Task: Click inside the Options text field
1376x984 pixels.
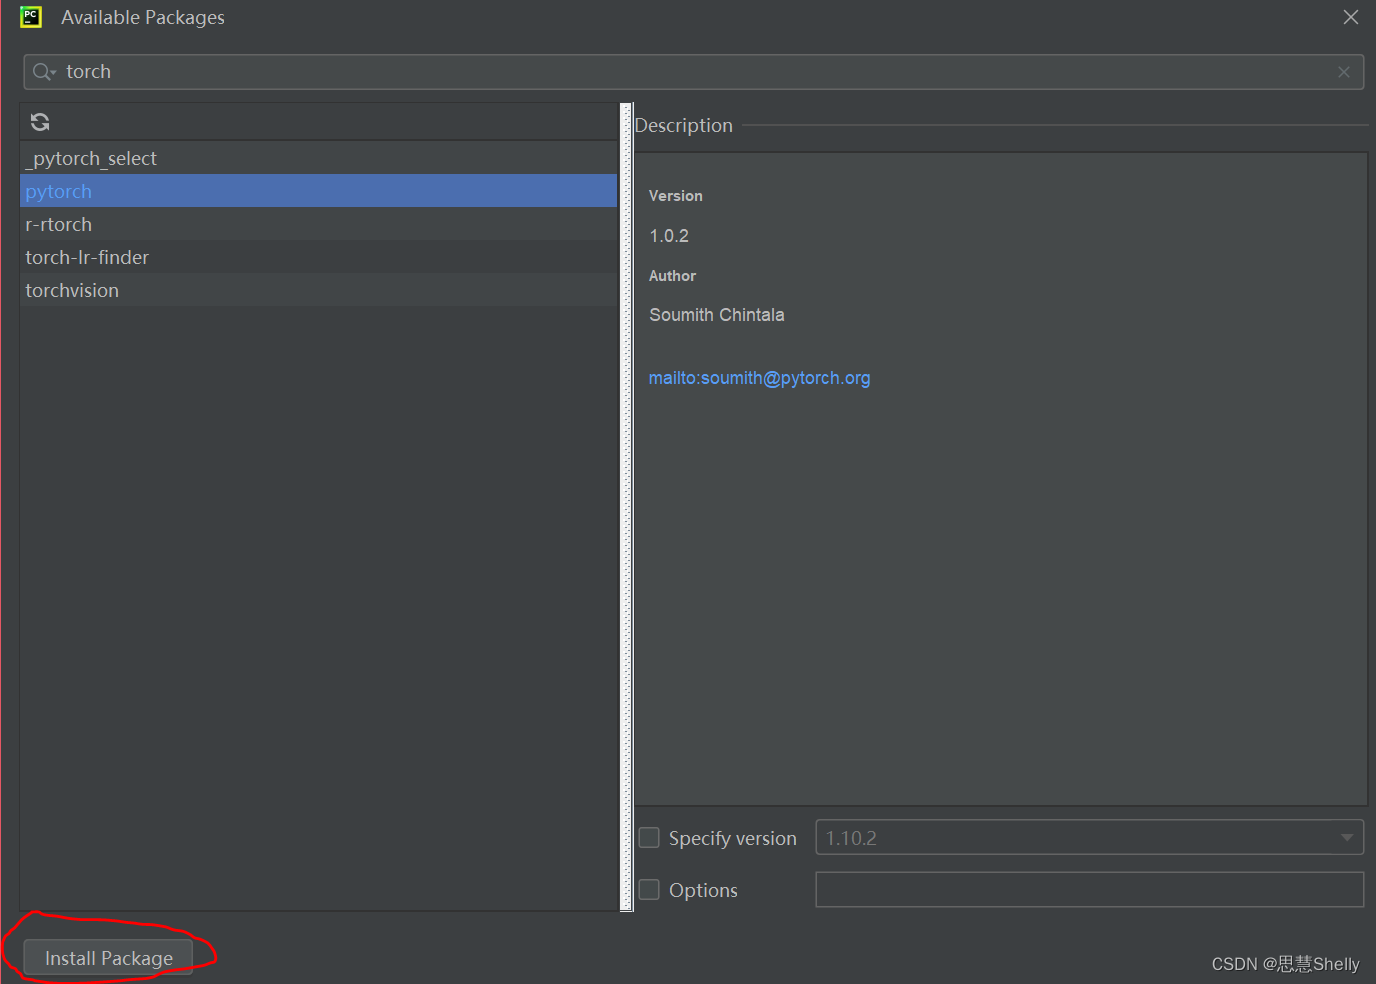Action: [x=1089, y=889]
